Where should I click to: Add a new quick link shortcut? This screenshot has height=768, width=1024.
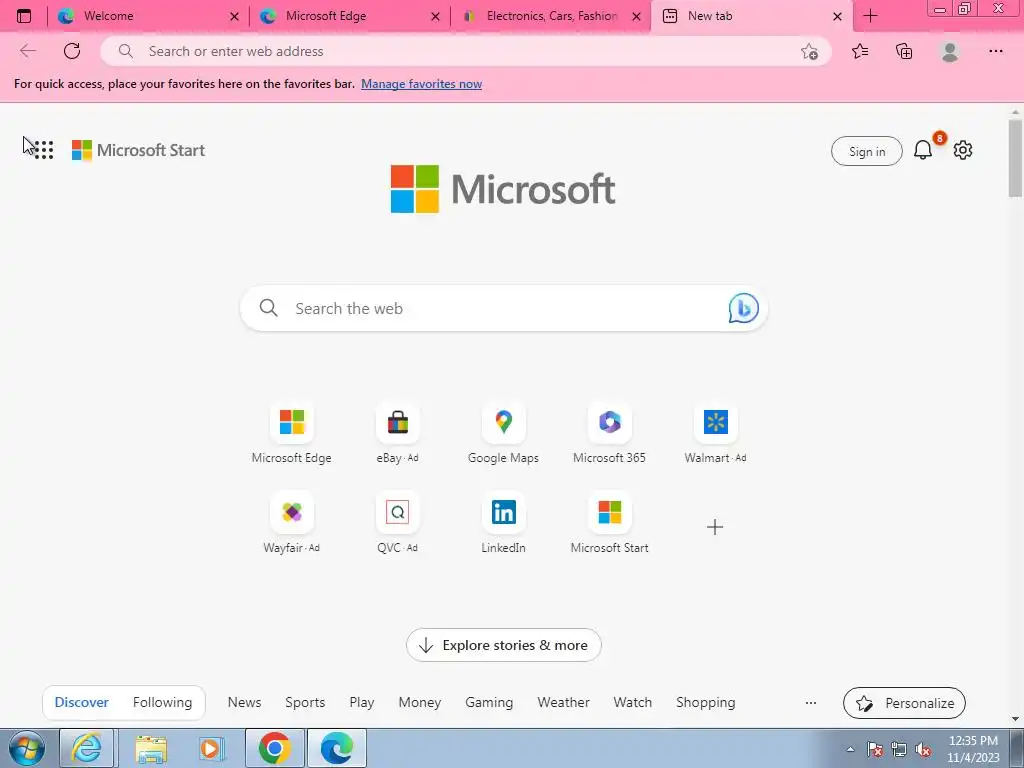click(715, 527)
